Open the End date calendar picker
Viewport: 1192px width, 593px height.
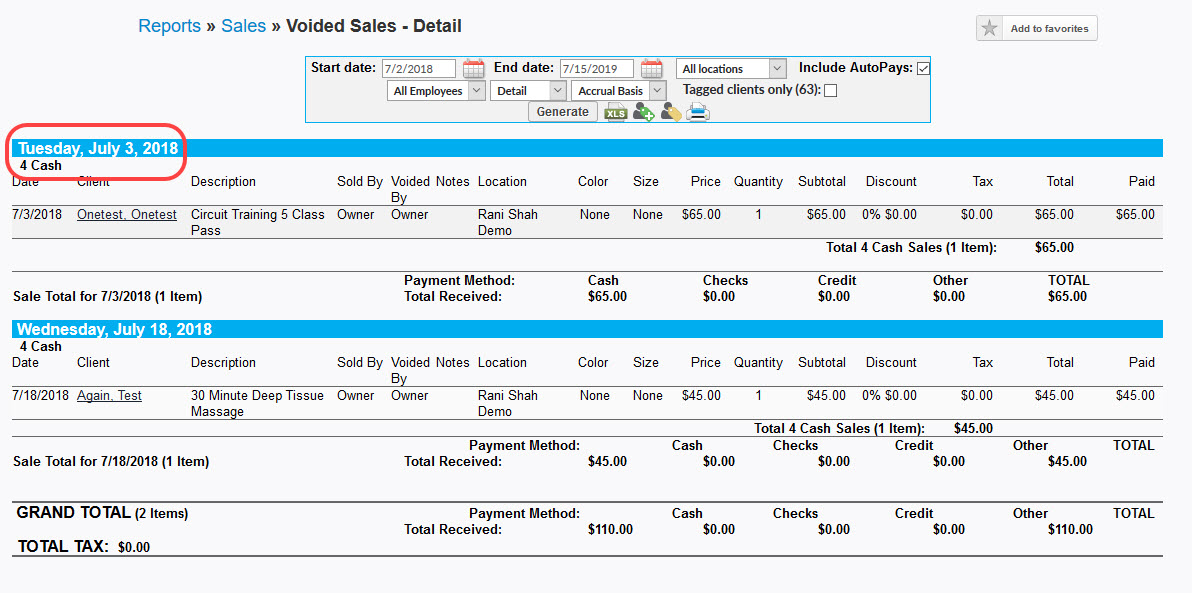(x=651, y=69)
